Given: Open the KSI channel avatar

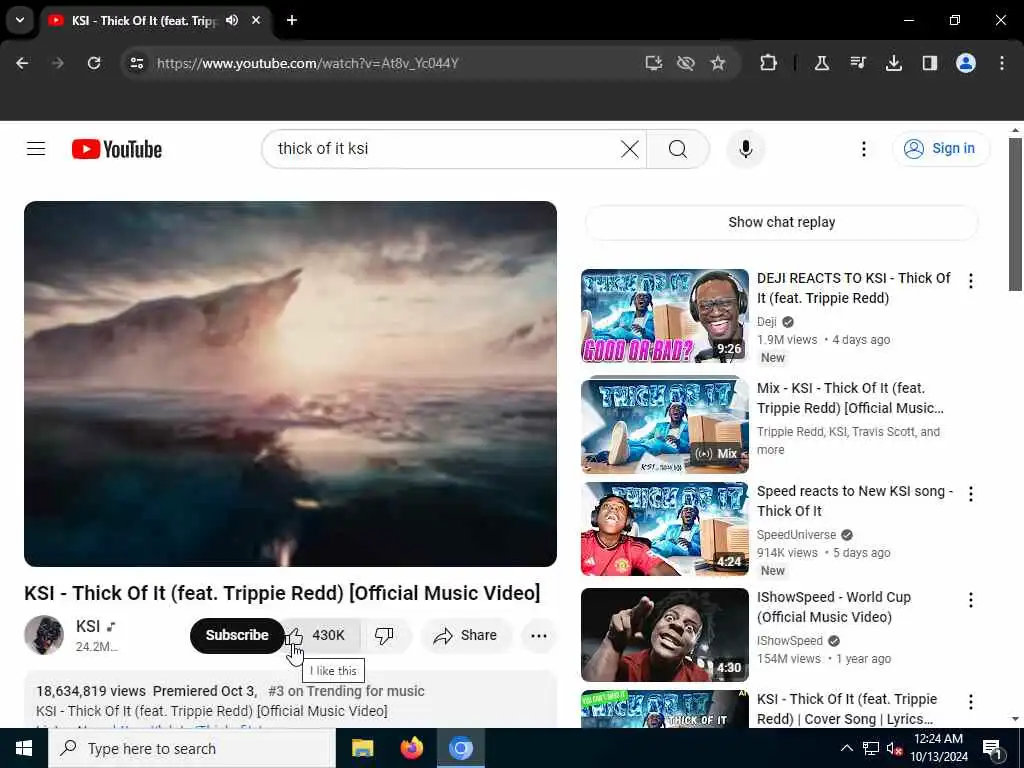Looking at the screenshot, I should point(44,635).
